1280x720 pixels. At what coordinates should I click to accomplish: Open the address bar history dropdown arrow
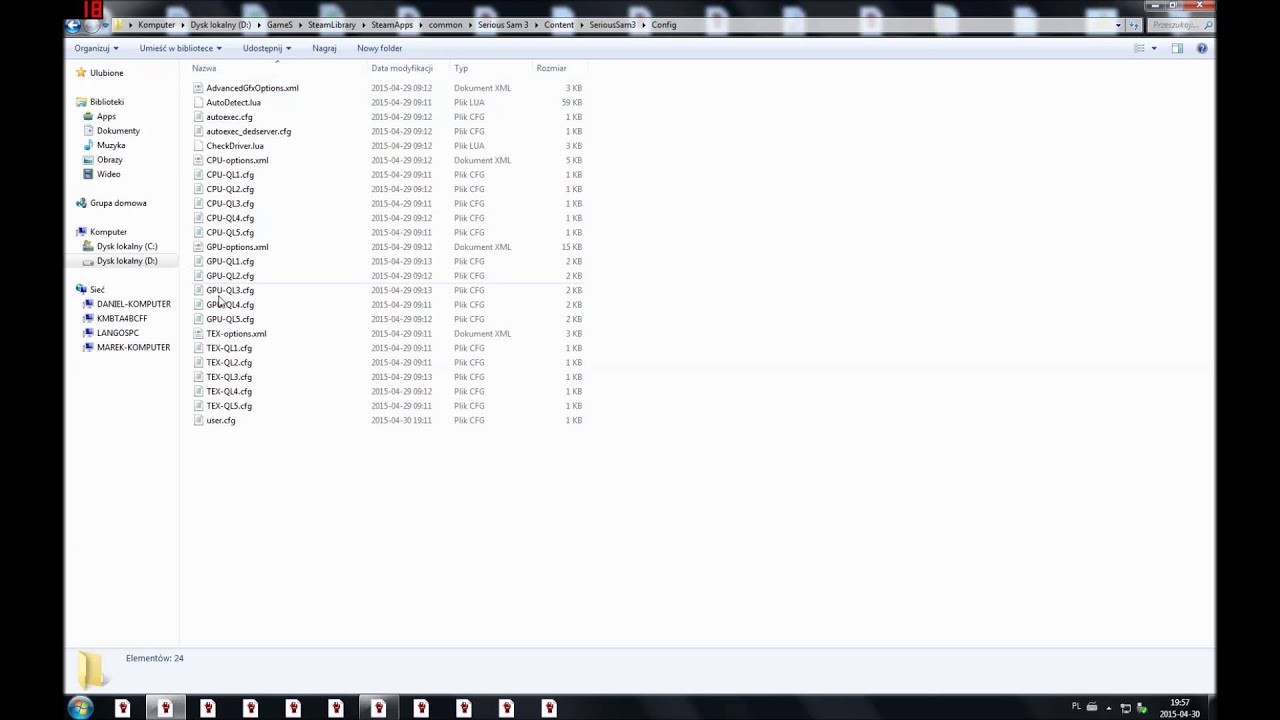1118,25
